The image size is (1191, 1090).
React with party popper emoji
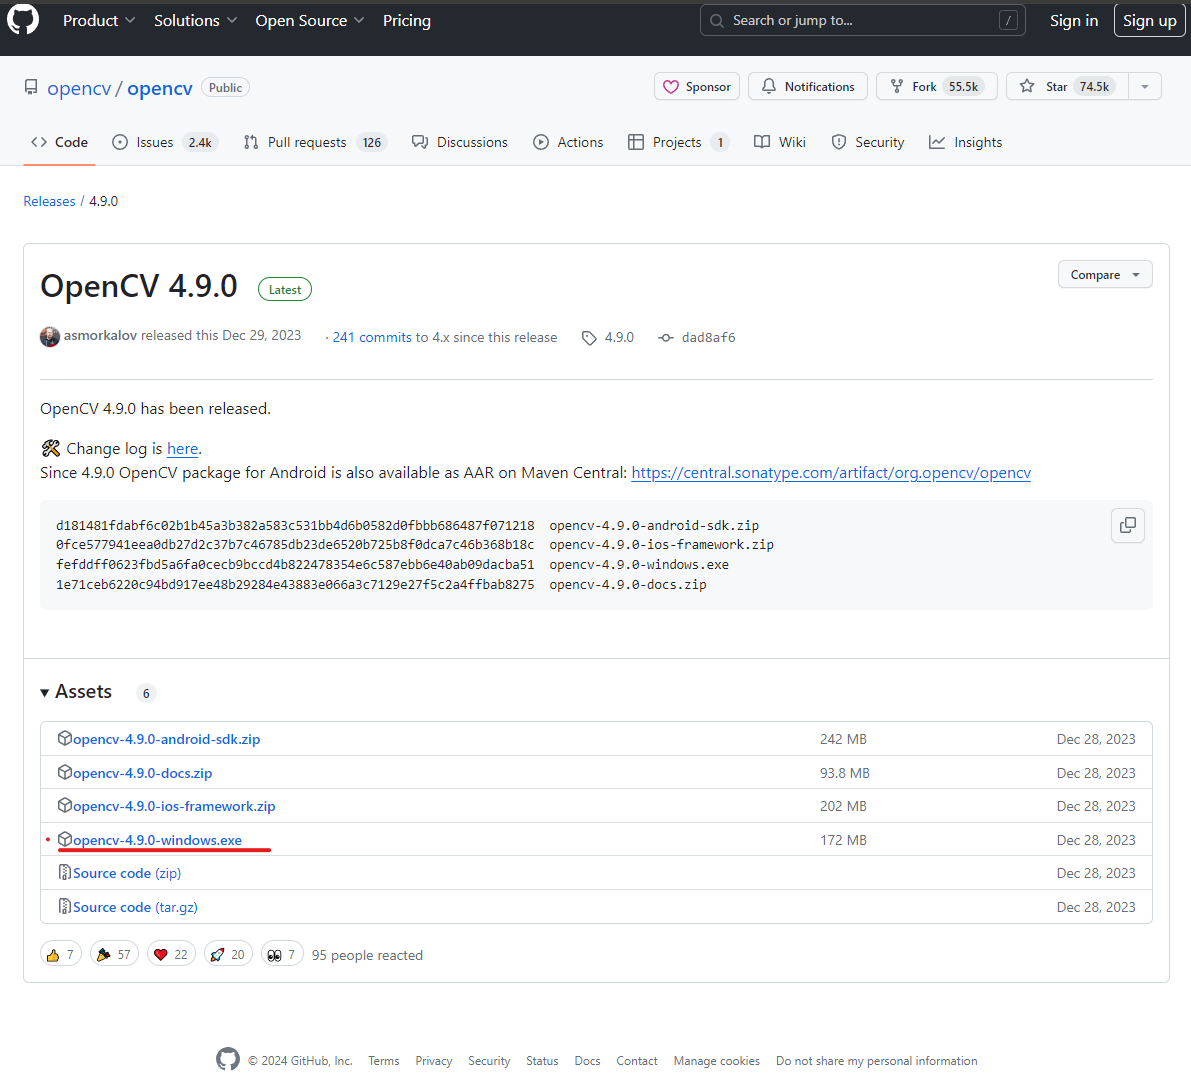coord(114,955)
